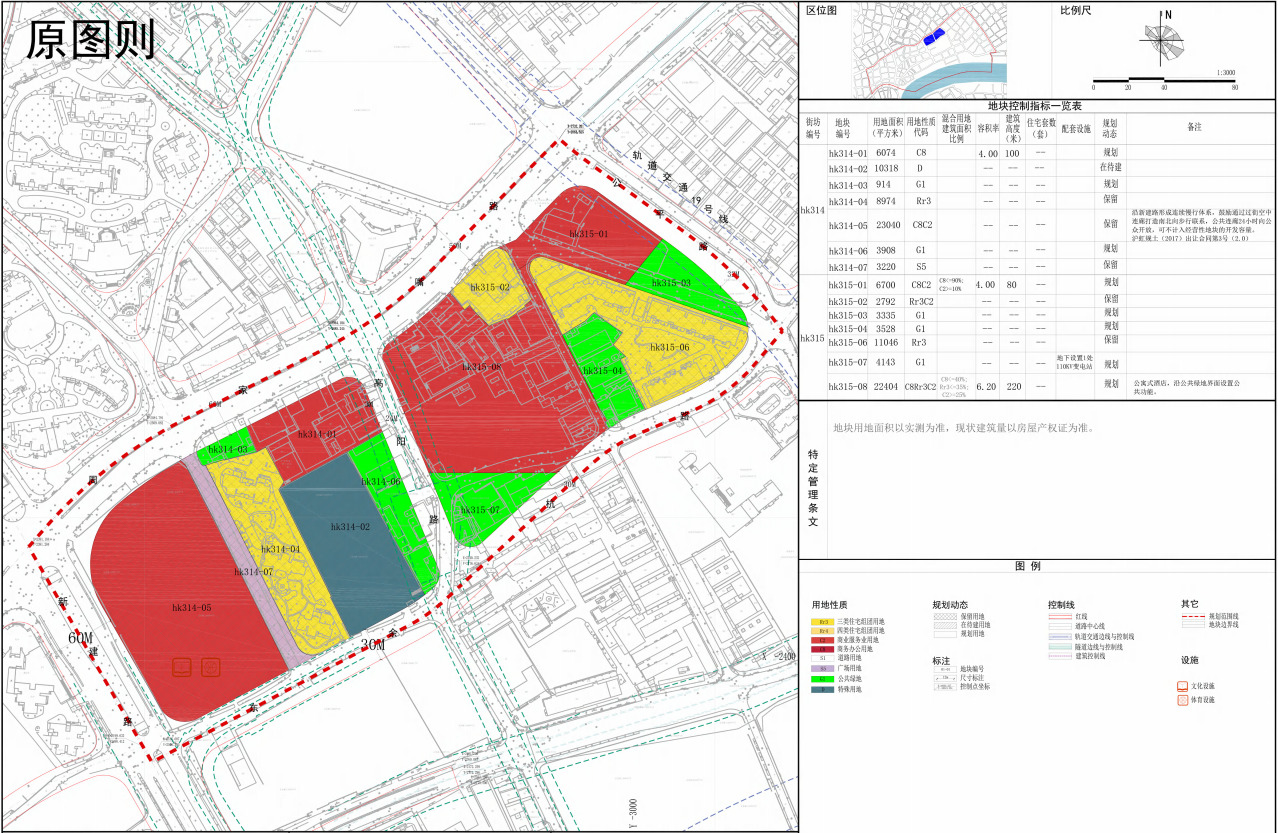
Task: Click the 规划动态 legend section heading
Action: click(x=950, y=605)
